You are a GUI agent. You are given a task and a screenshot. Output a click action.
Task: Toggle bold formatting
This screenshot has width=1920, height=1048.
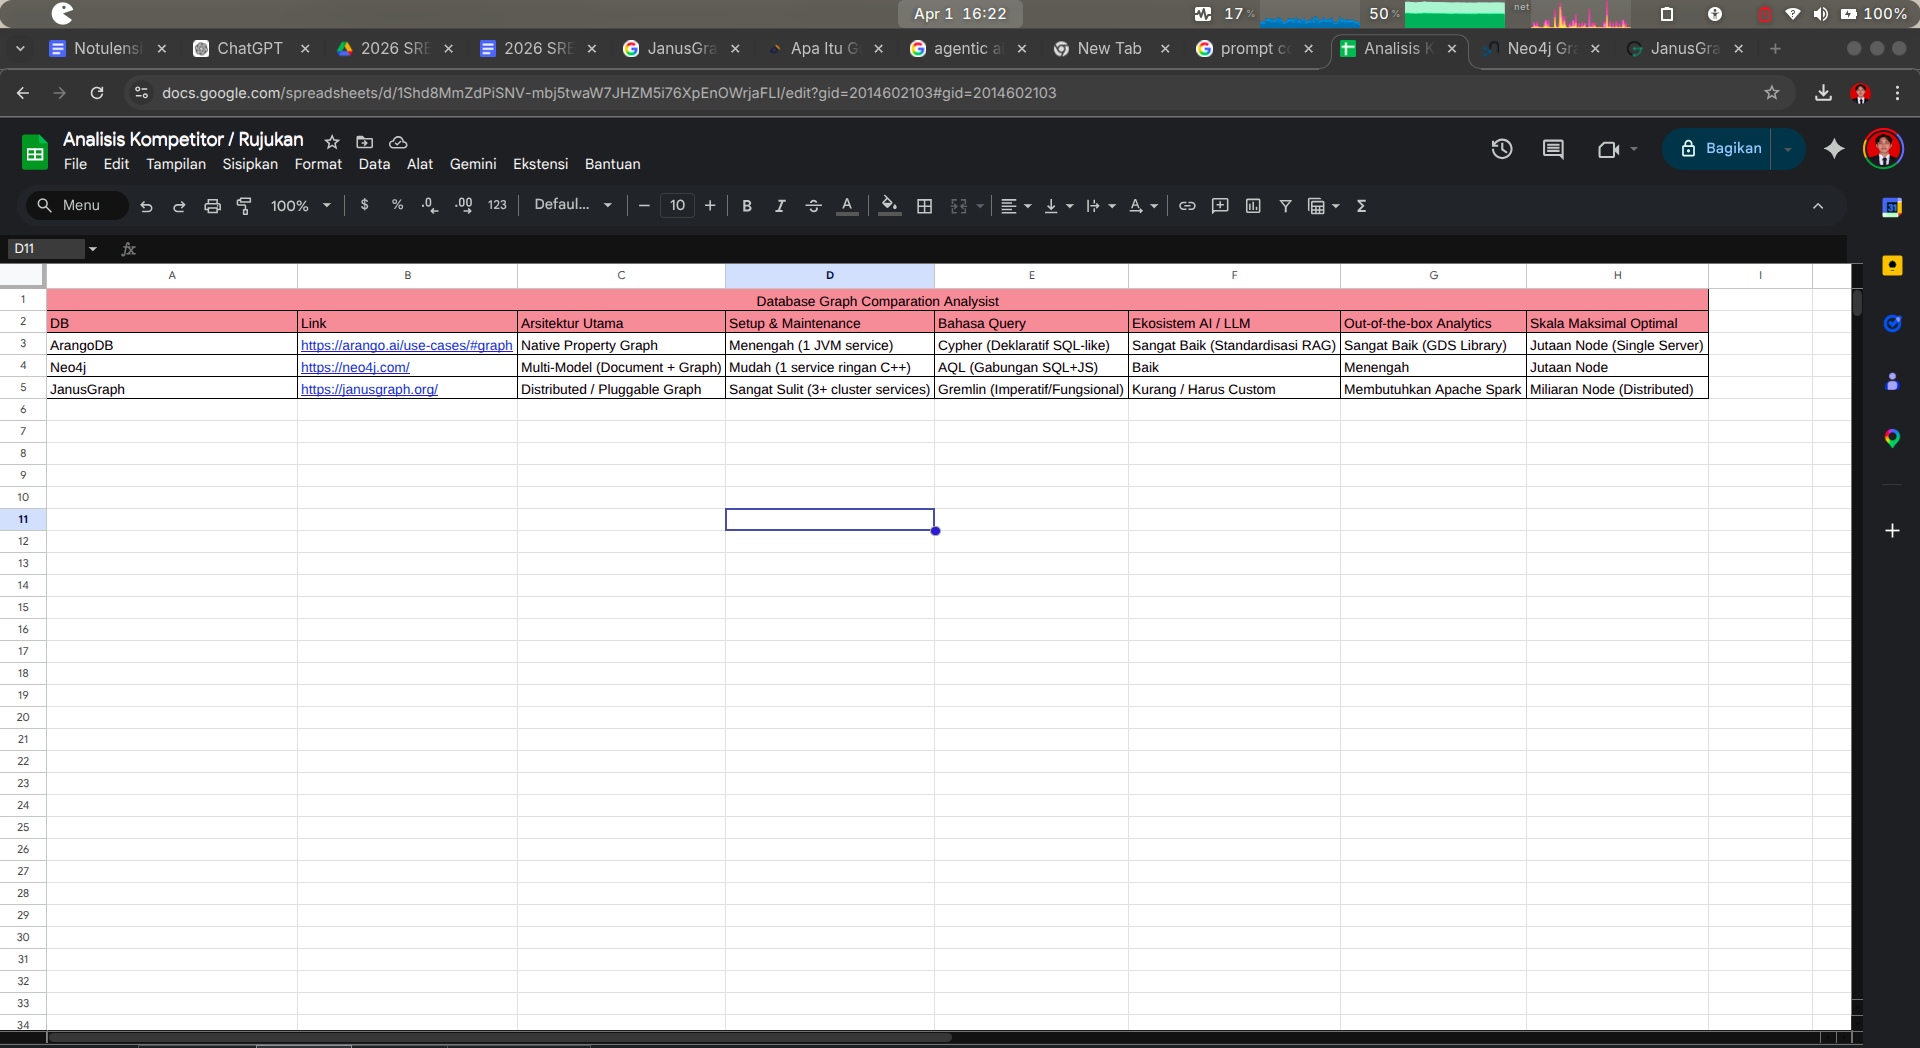tap(747, 206)
